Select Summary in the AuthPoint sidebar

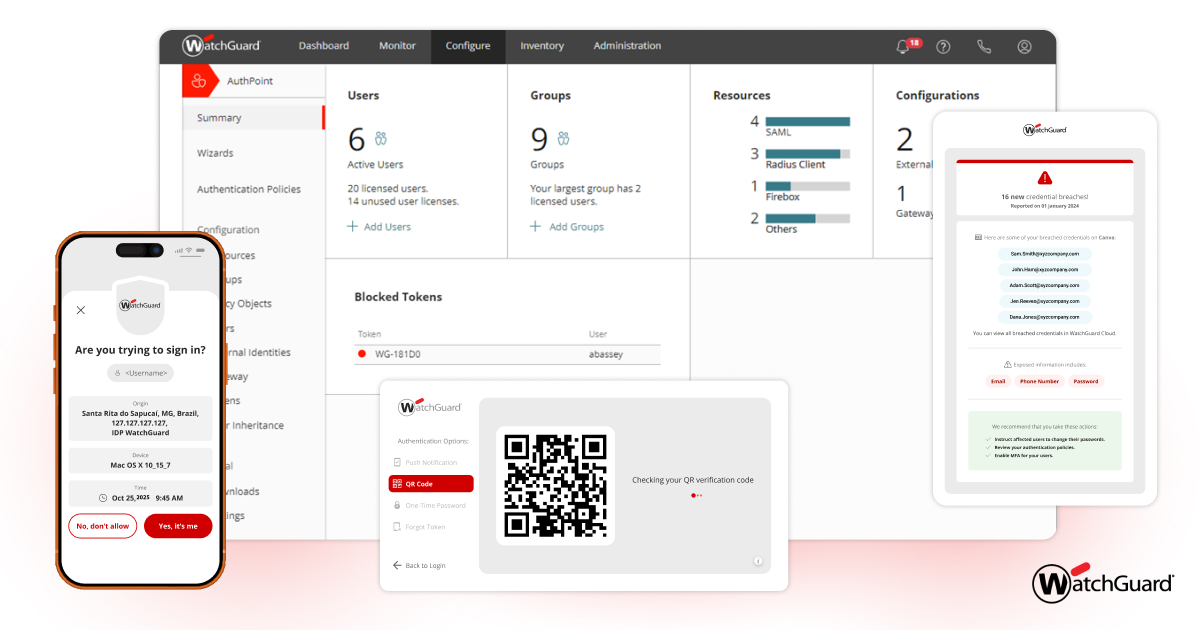254,118
